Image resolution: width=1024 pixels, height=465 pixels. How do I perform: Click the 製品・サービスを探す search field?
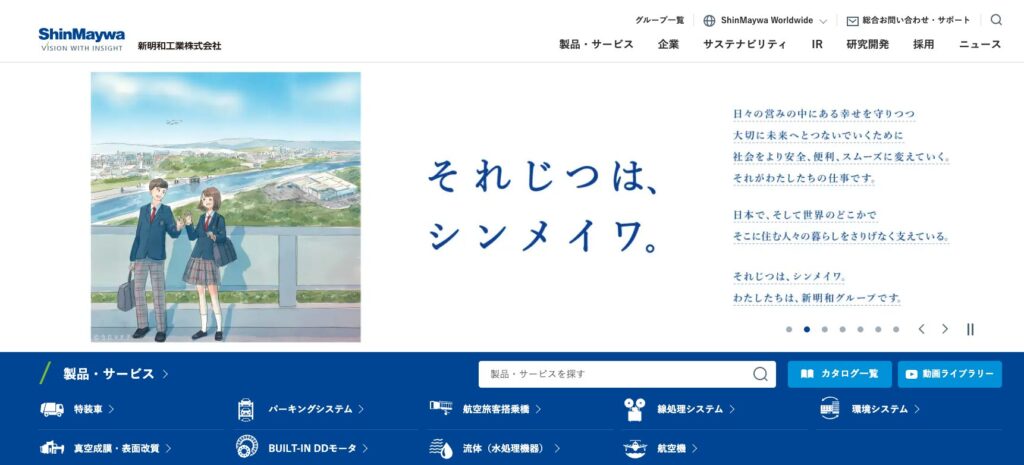coord(615,374)
